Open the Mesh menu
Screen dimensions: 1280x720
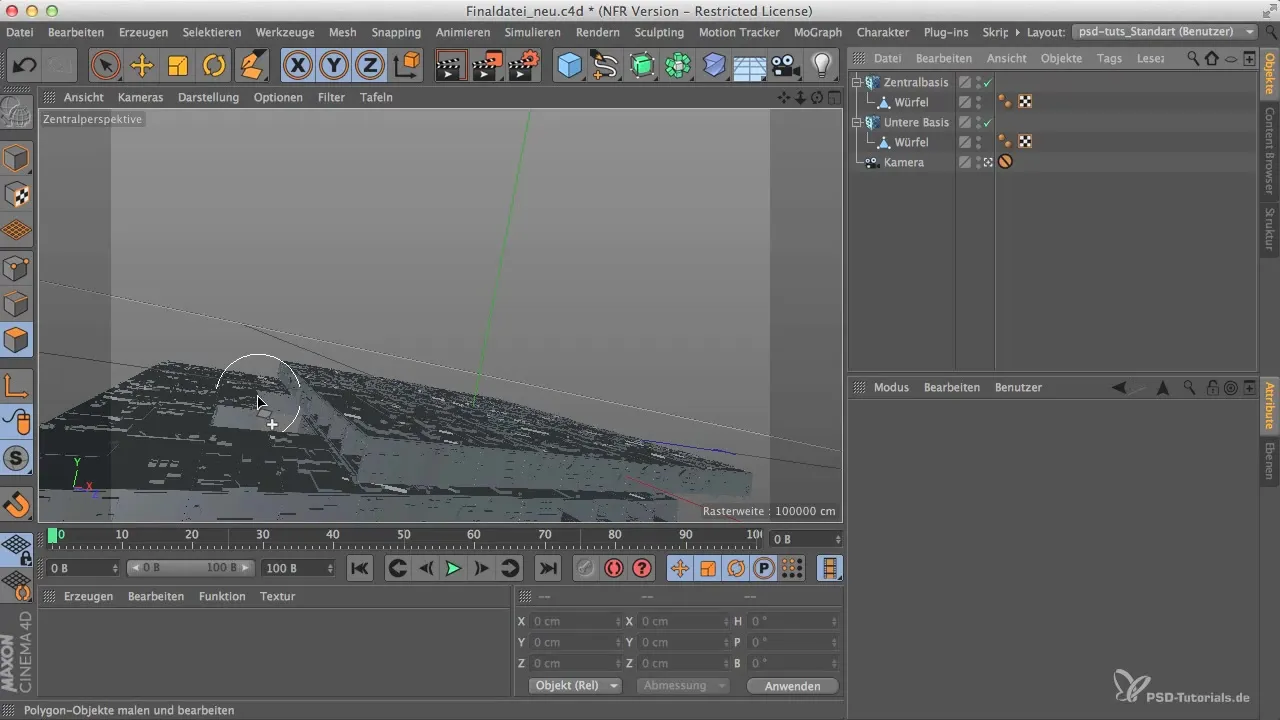click(x=342, y=32)
